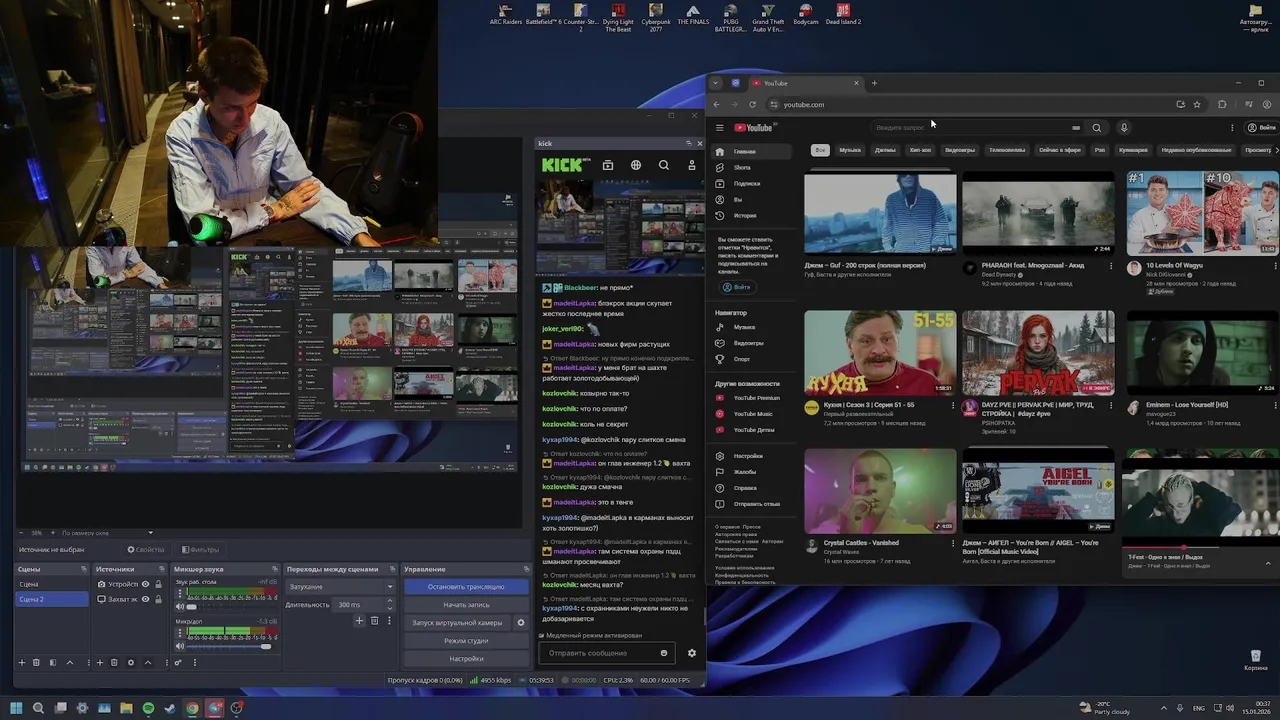The width and height of the screenshot is (1280, 720).
Task: Go back with the browser back arrow
Action: [x=716, y=104]
